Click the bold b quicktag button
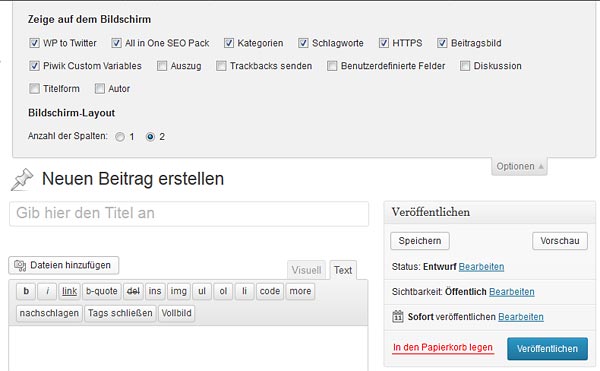Viewport: 600px width, 371px height. click(26, 291)
